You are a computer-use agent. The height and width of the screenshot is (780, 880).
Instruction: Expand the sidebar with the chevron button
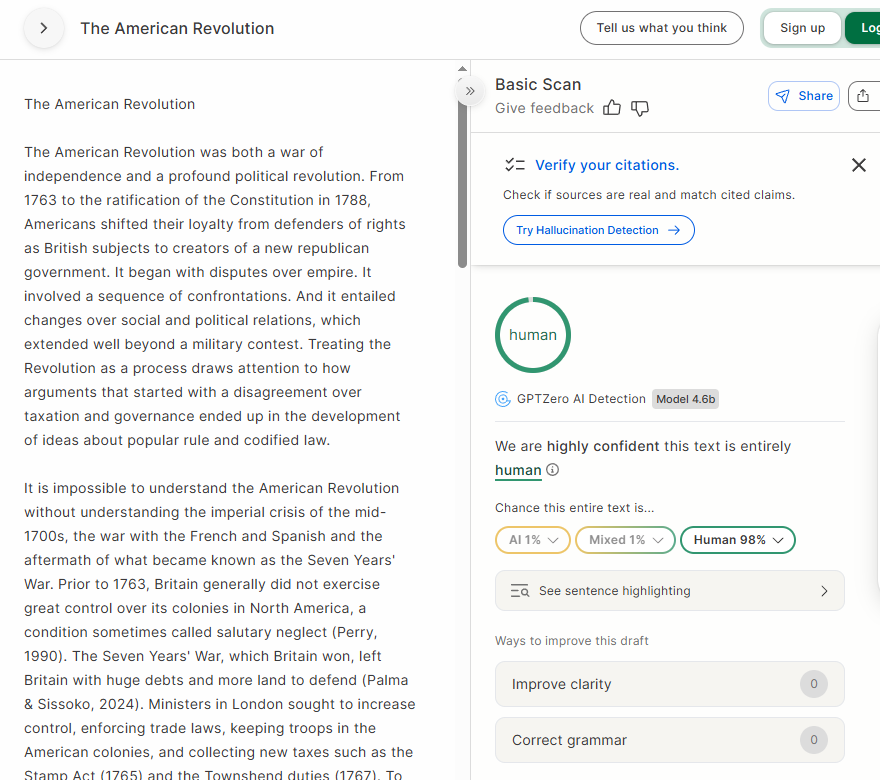[44, 28]
